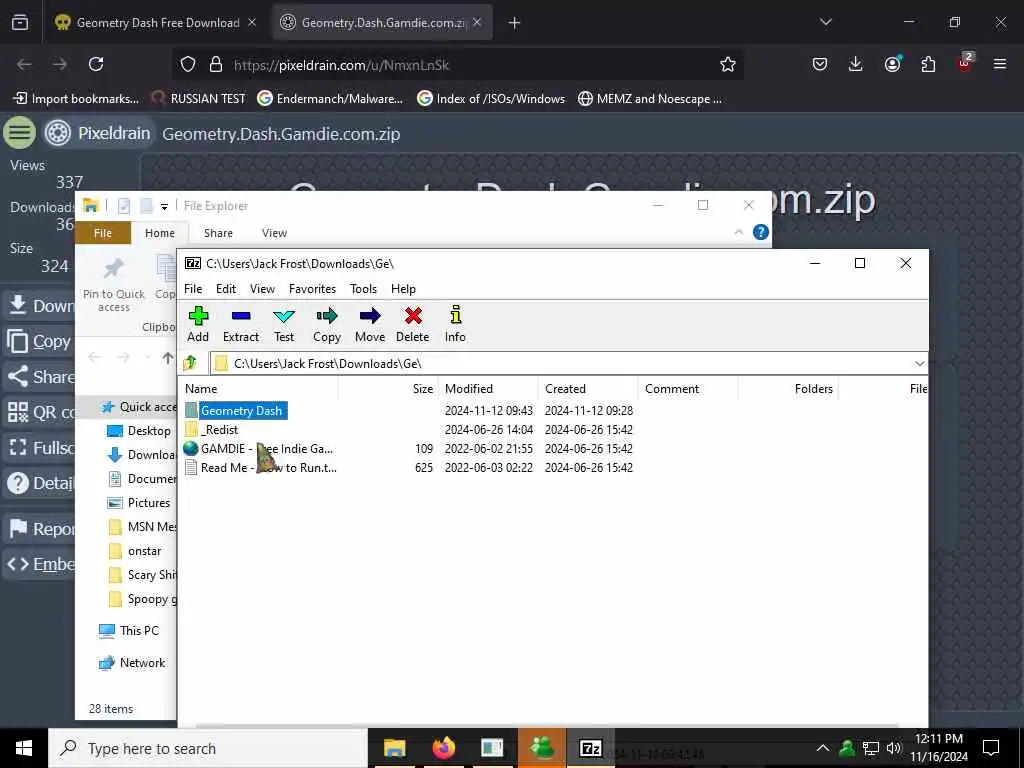Open the Pixeldrain hamburger menu
The height and width of the screenshot is (768, 1024).
point(20,133)
